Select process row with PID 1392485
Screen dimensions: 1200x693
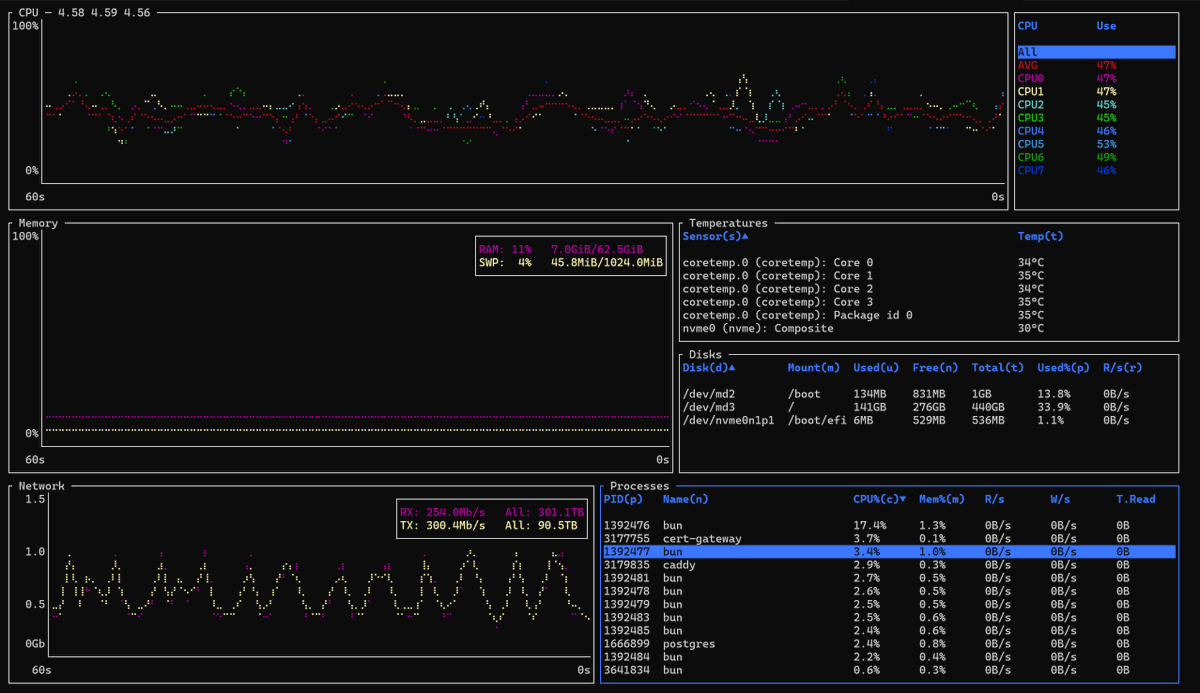click(x=890, y=630)
